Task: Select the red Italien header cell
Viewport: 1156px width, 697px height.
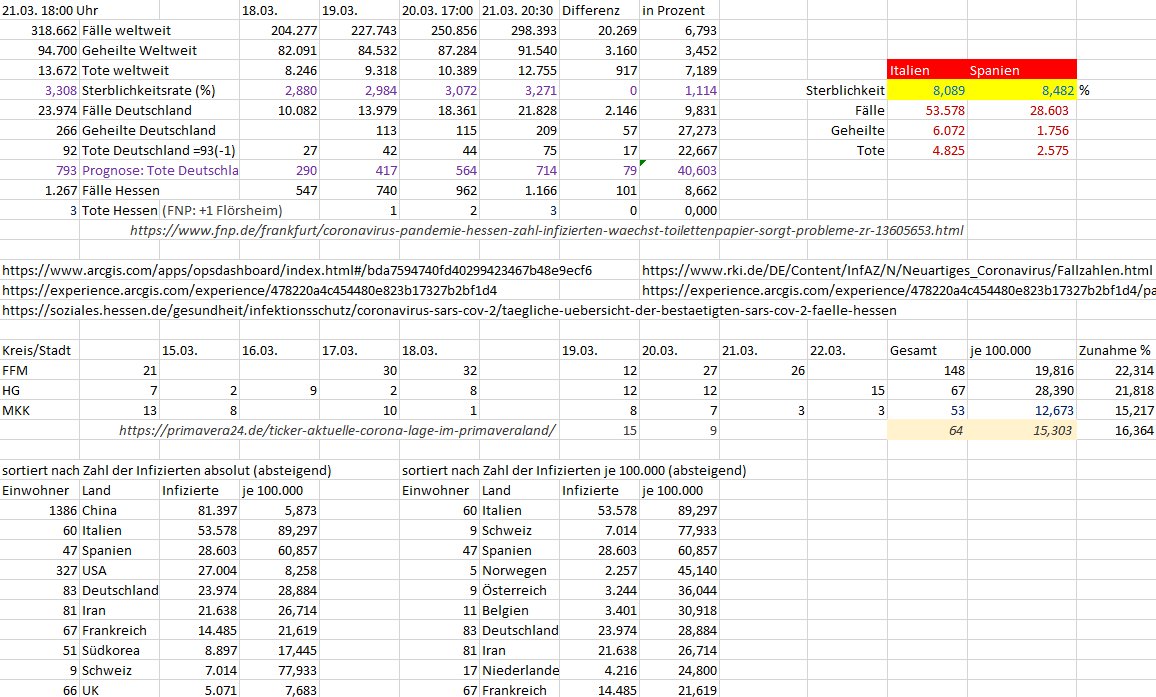Action: [927, 71]
